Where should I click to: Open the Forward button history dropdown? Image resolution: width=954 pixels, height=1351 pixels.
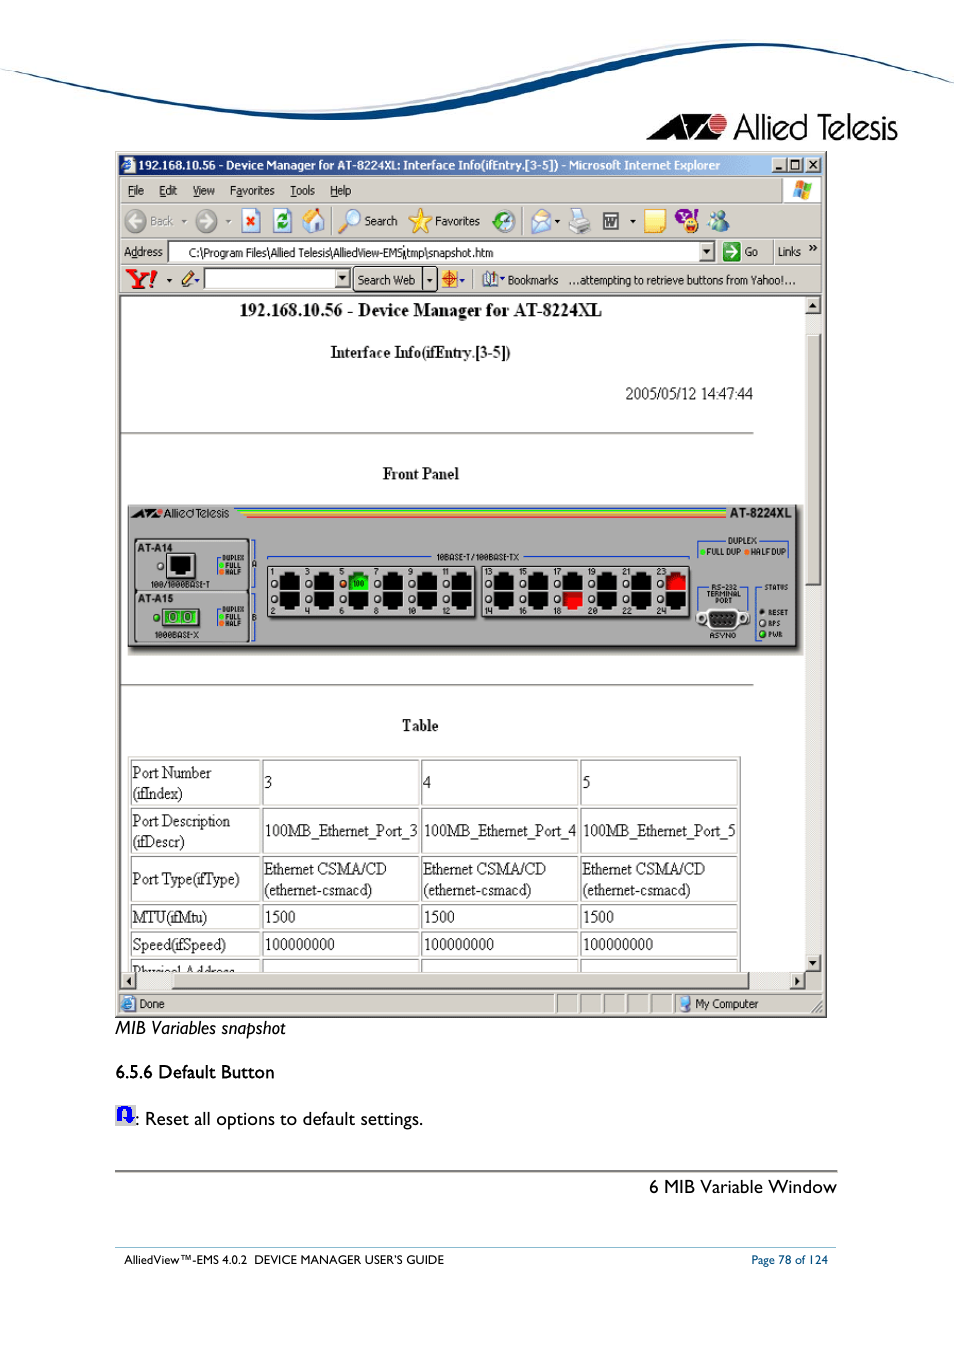coord(228,221)
